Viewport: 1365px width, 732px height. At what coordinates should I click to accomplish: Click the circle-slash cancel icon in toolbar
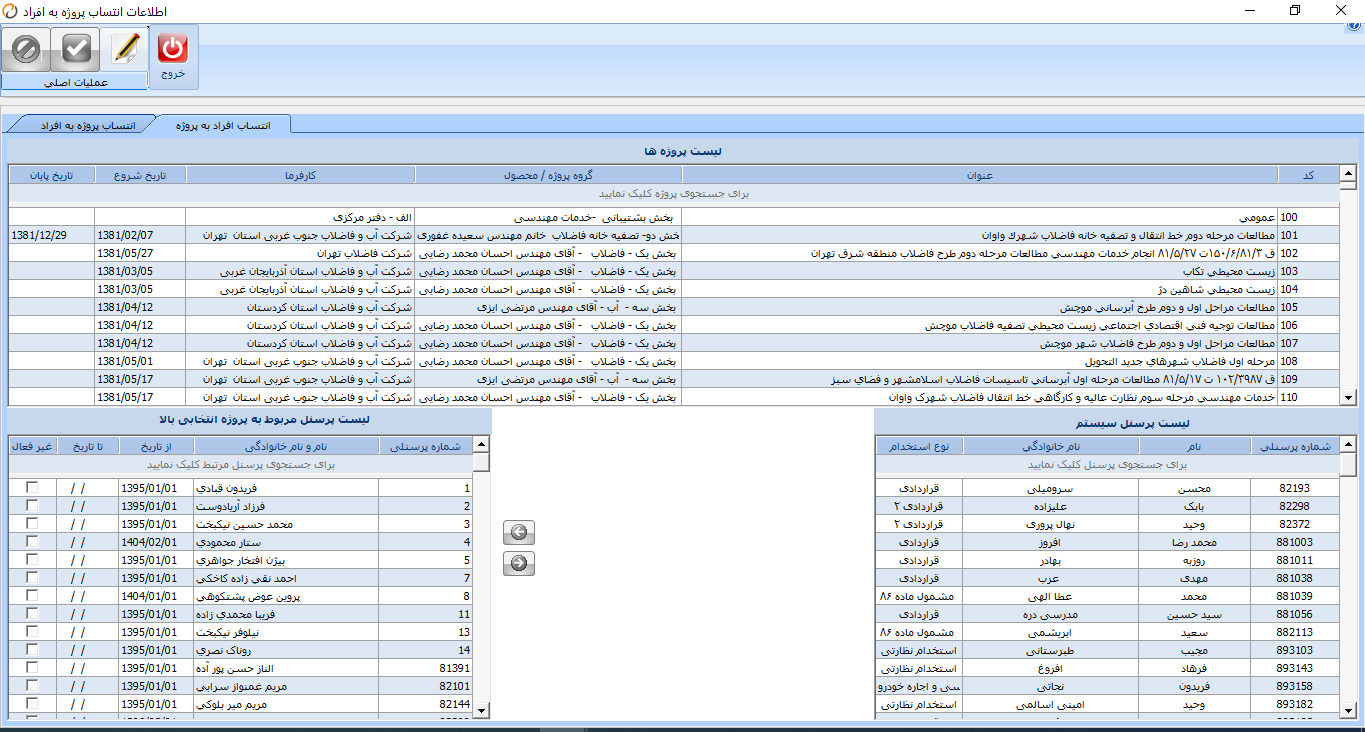(x=27, y=48)
